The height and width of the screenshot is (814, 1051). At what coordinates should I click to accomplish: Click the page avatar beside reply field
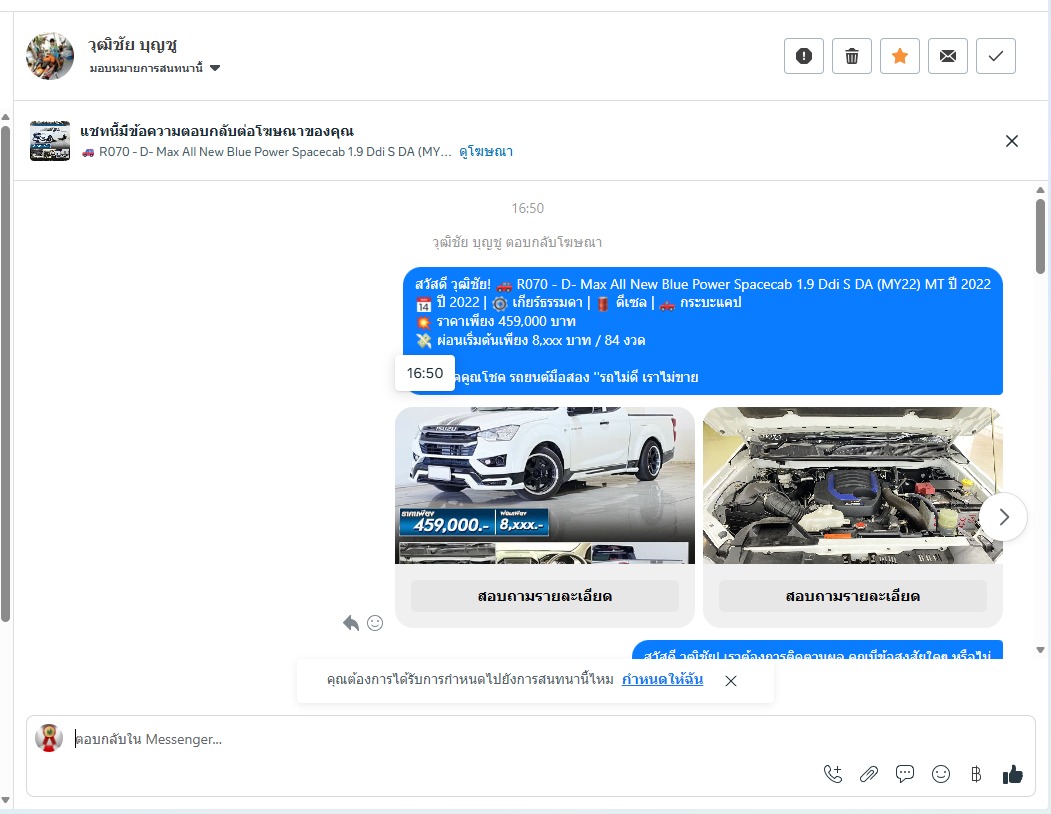(49, 738)
